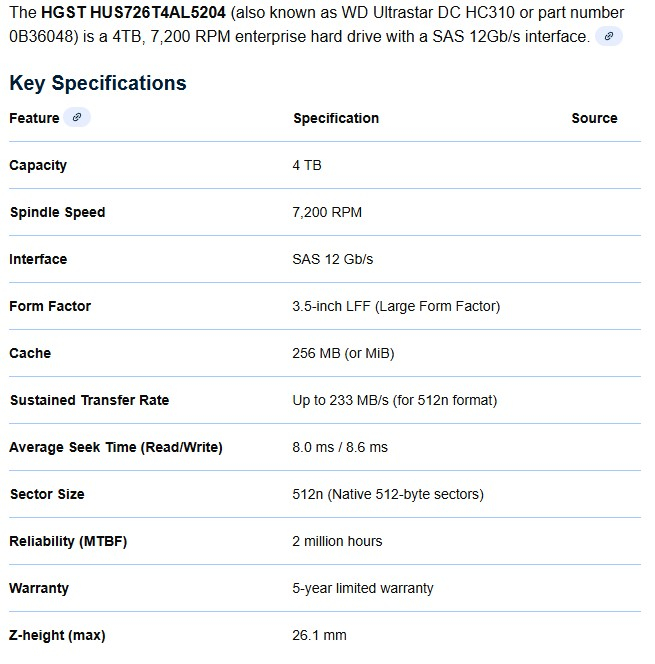Click the 5-year limited warranty value
The width and height of the screenshot is (655, 664).
(363, 588)
